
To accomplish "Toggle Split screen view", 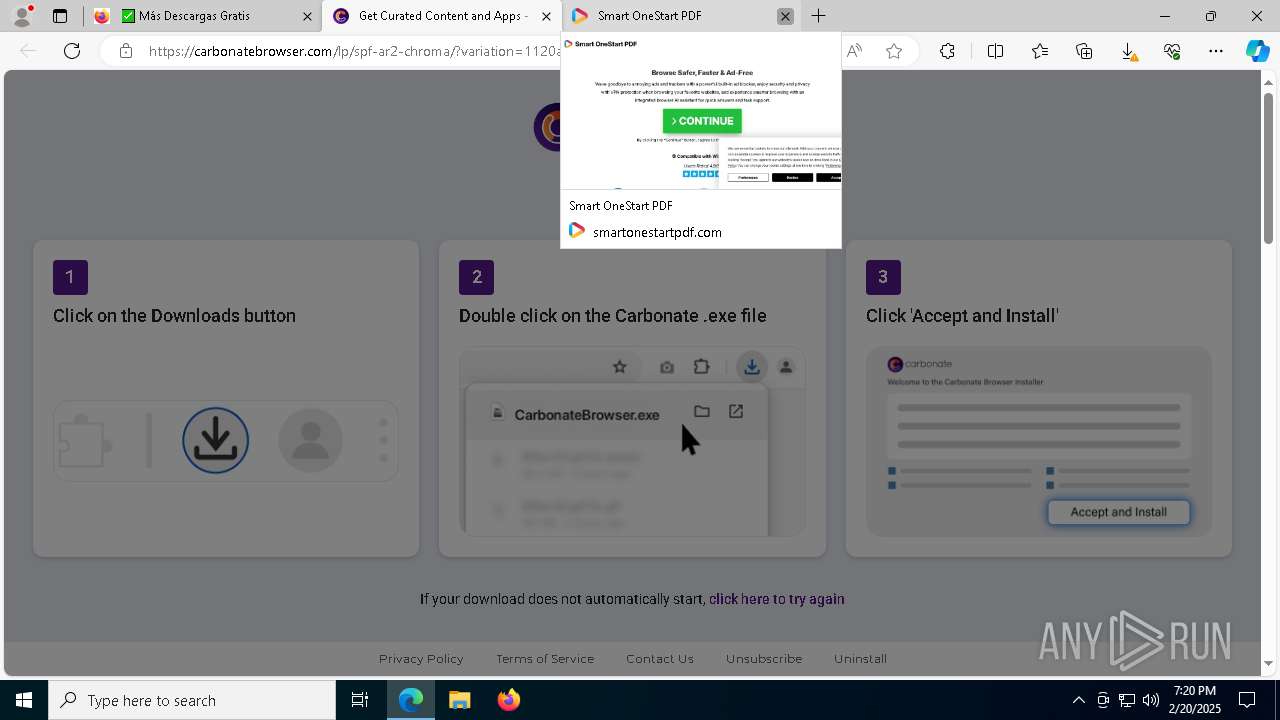I will [995, 51].
